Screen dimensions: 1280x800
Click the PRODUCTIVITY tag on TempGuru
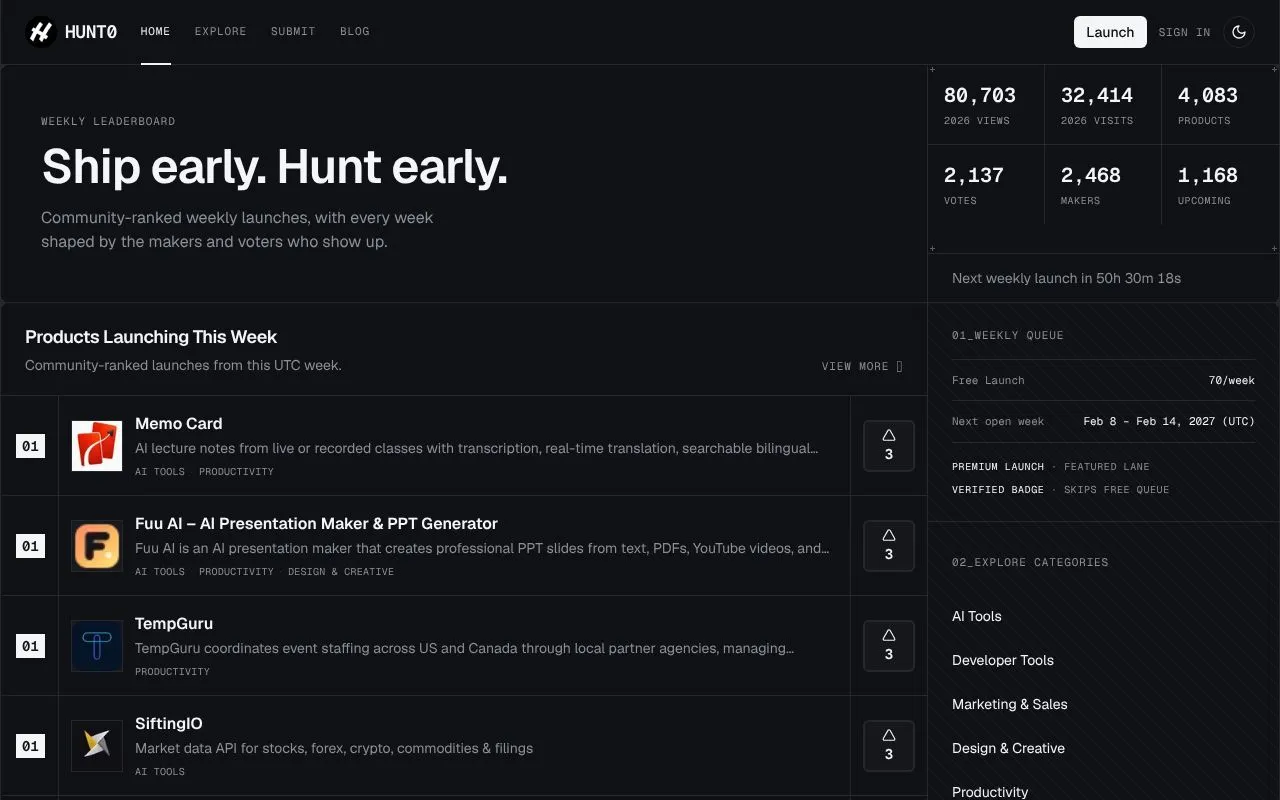point(172,671)
